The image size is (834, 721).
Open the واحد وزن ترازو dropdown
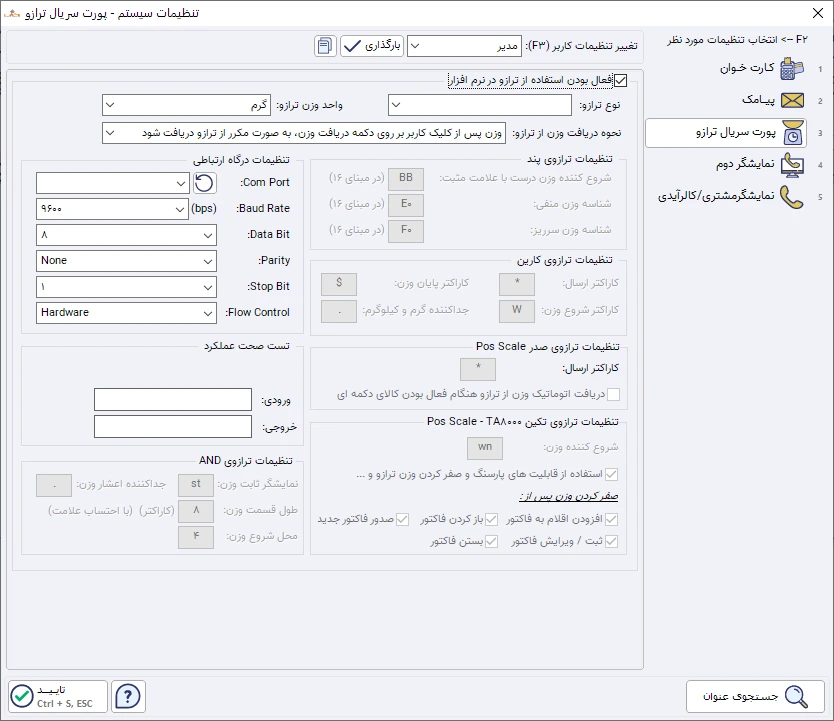click(186, 105)
